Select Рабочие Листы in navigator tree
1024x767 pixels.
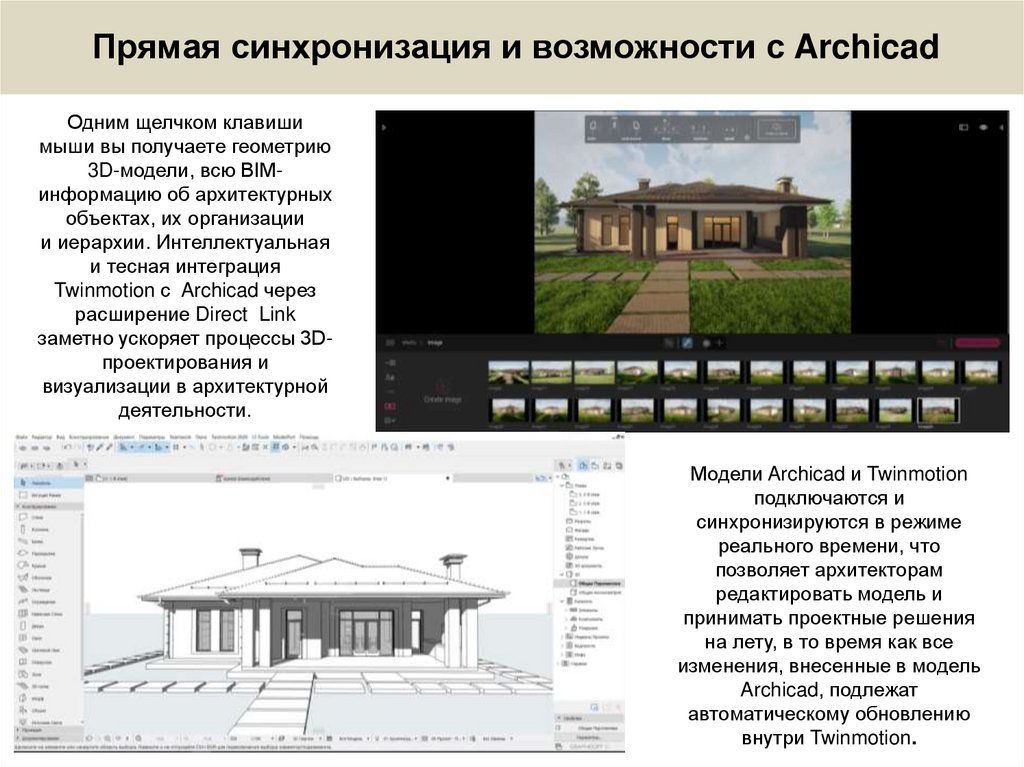(584, 548)
